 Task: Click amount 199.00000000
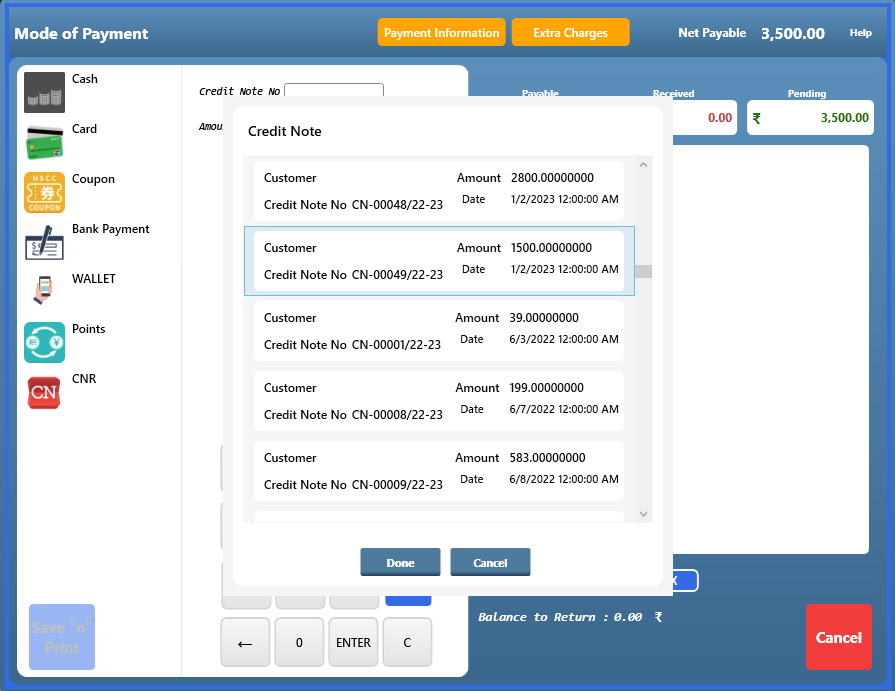546,388
